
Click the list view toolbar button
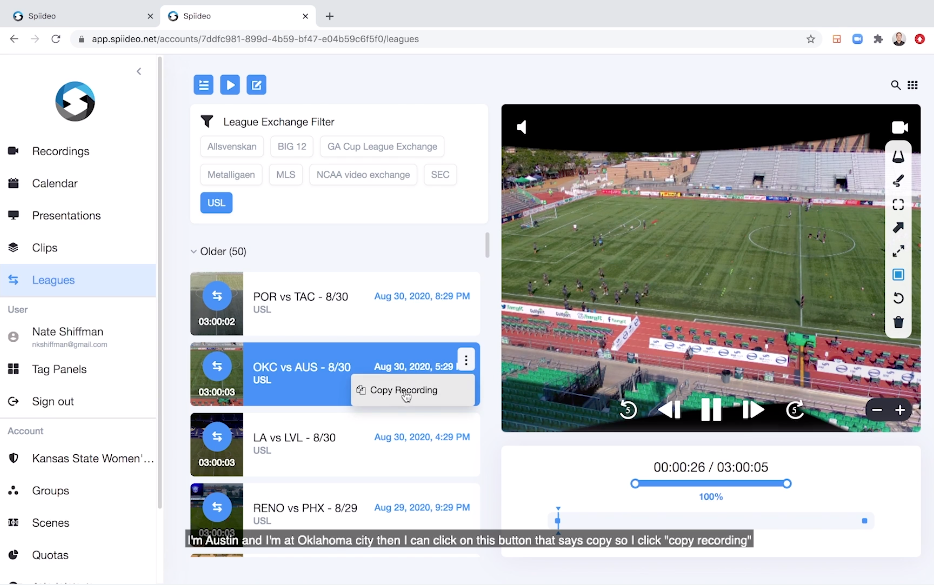[x=203, y=85]
